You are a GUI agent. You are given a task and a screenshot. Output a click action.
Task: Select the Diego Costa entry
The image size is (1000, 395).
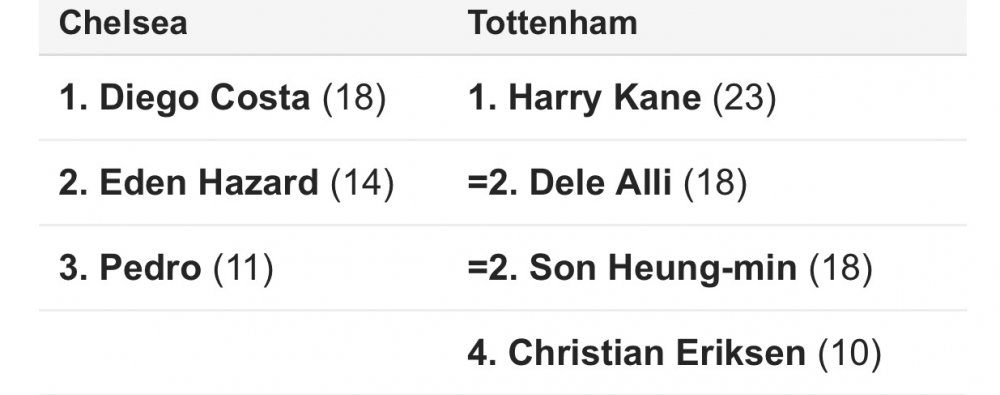pos(223,98)
